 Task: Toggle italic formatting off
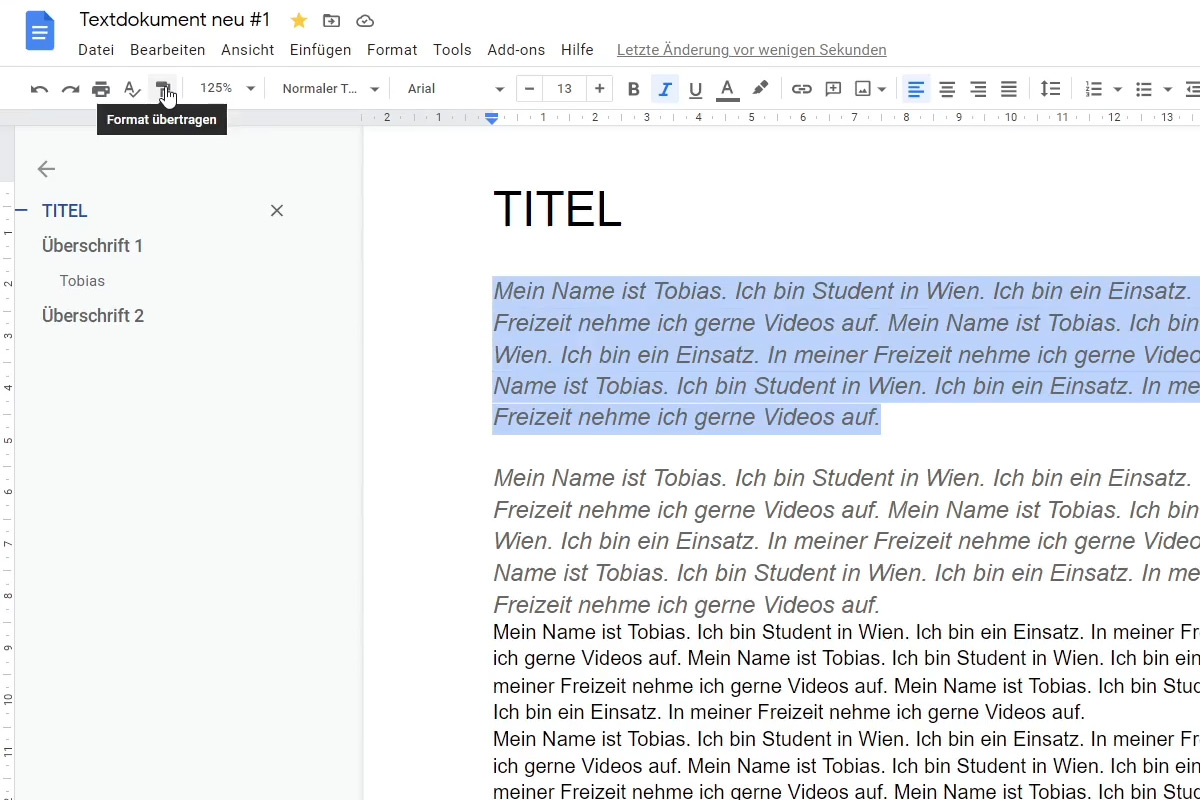pos(665,89)
